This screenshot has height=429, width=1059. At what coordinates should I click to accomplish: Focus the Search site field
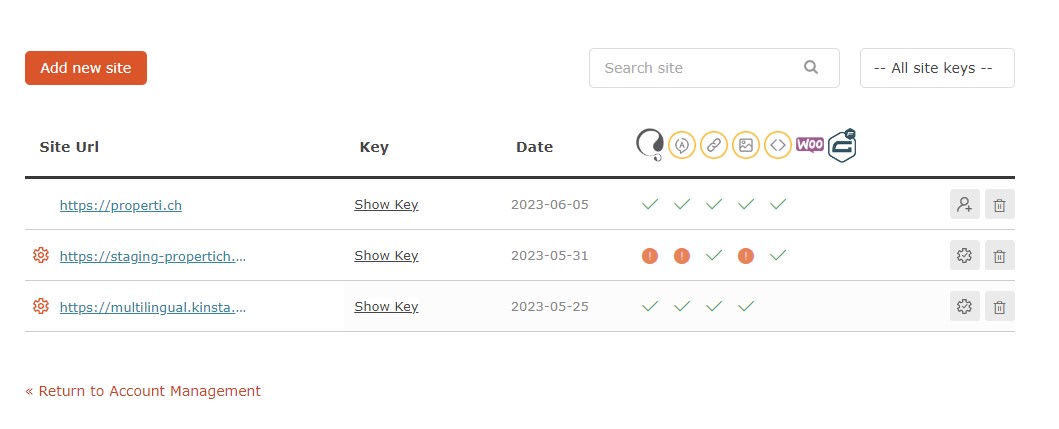click(714, 68)
